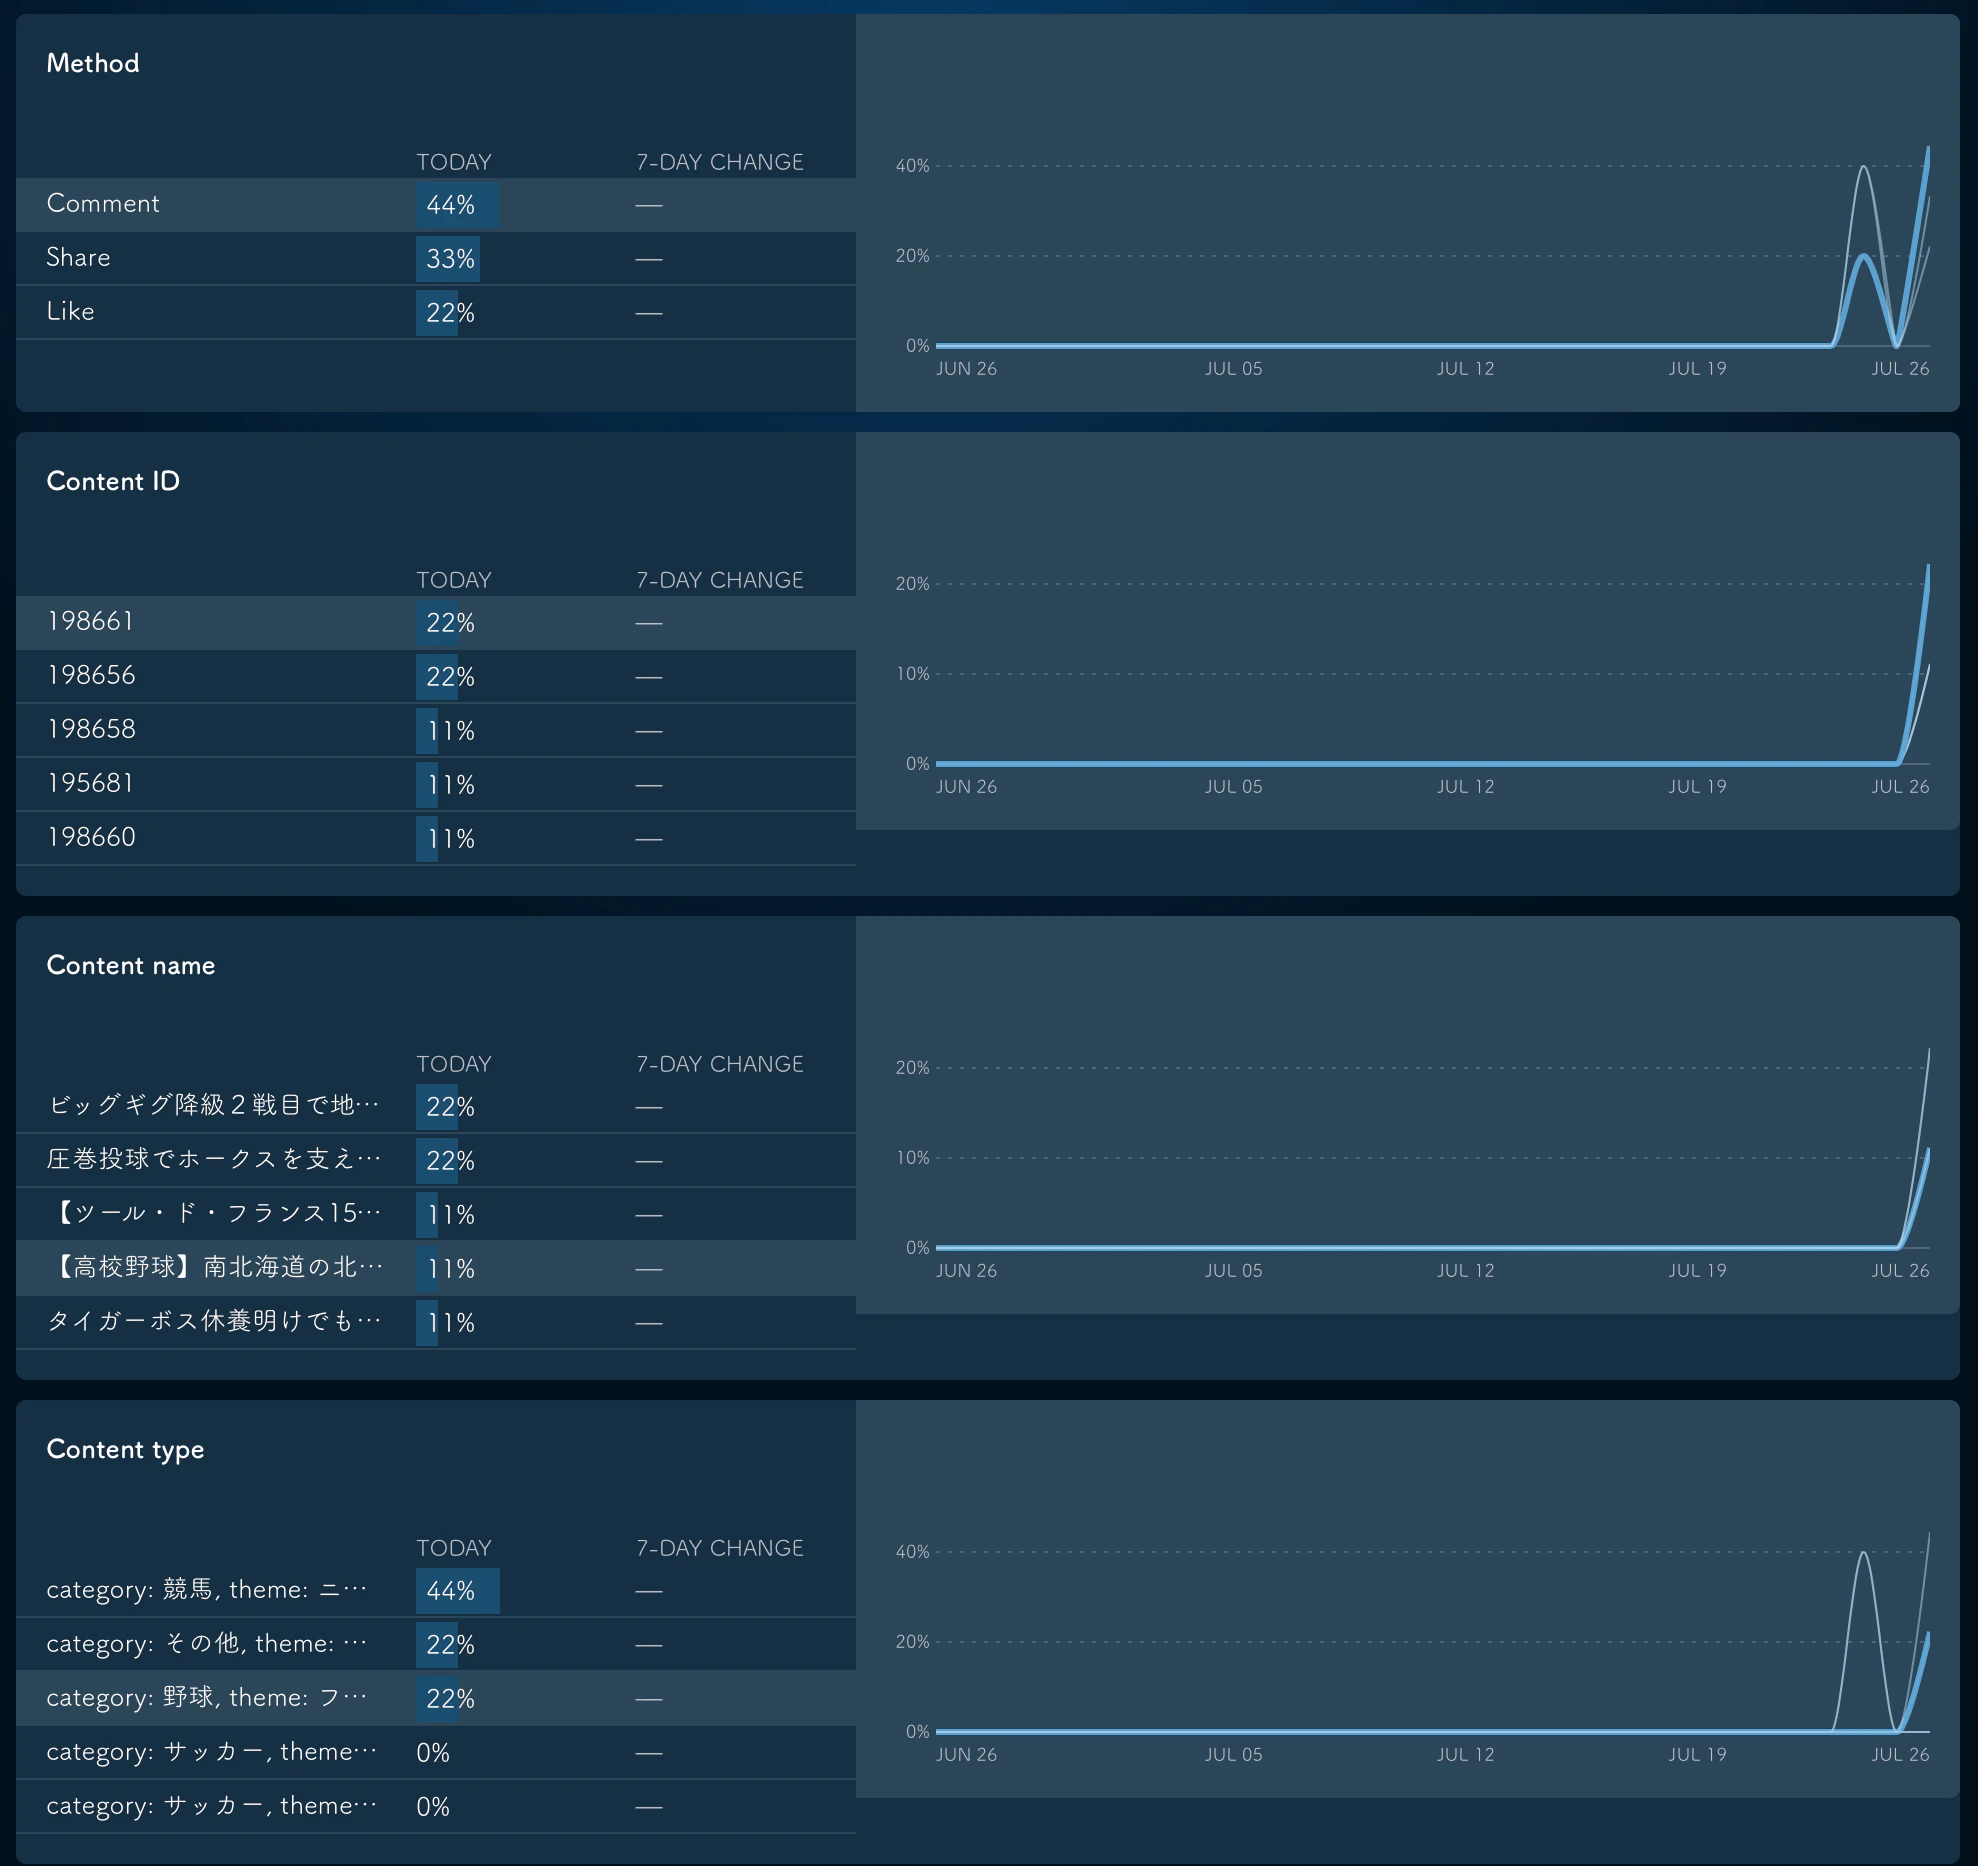Image resolution: width=1978 pixels, height=1866 pixels.
Task: Select Content ID 195681 row
Action: pyautogui.click(x=436, y=785)
